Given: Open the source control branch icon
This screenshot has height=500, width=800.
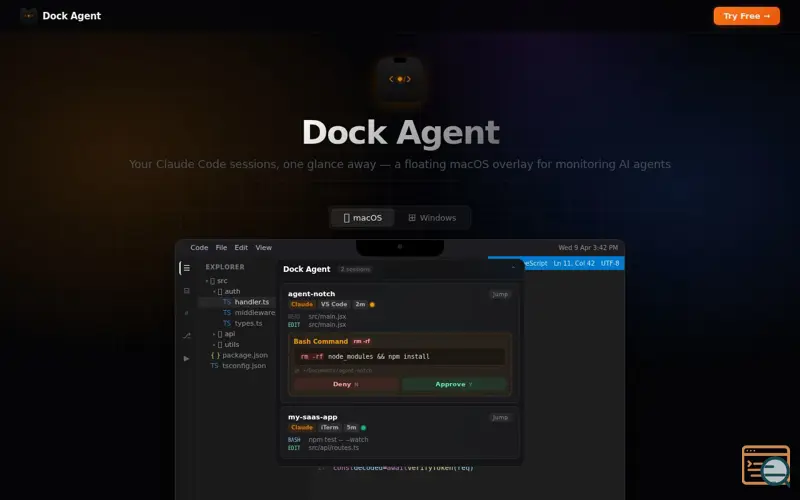Looking at the screenshot, I should pos(187,335).
